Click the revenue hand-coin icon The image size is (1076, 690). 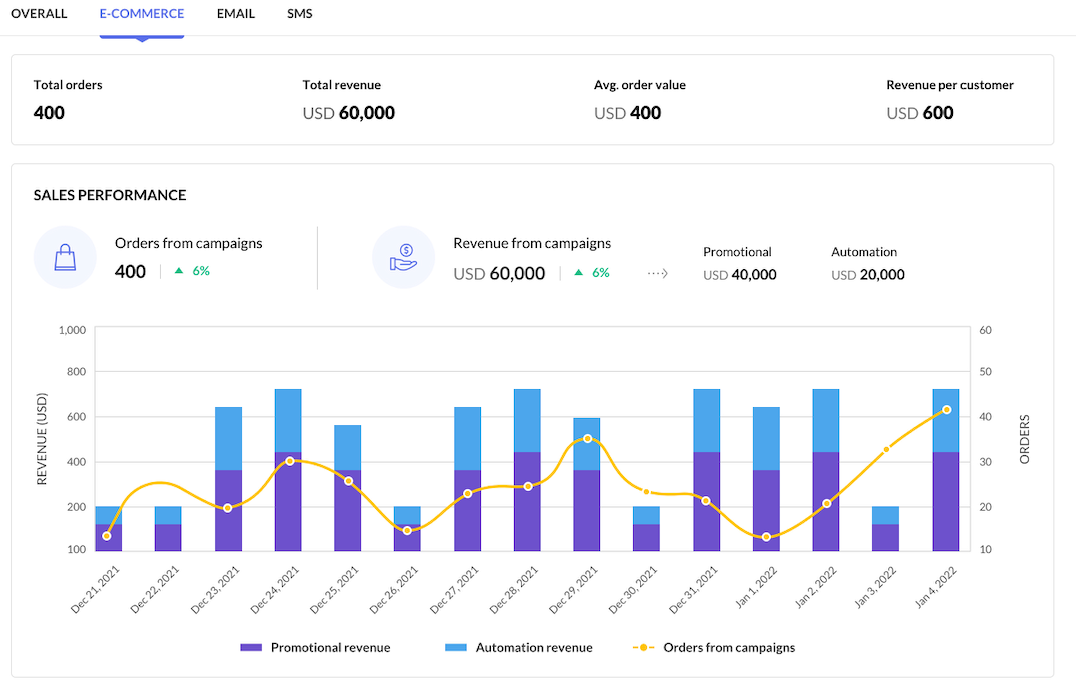pos(404,257)
